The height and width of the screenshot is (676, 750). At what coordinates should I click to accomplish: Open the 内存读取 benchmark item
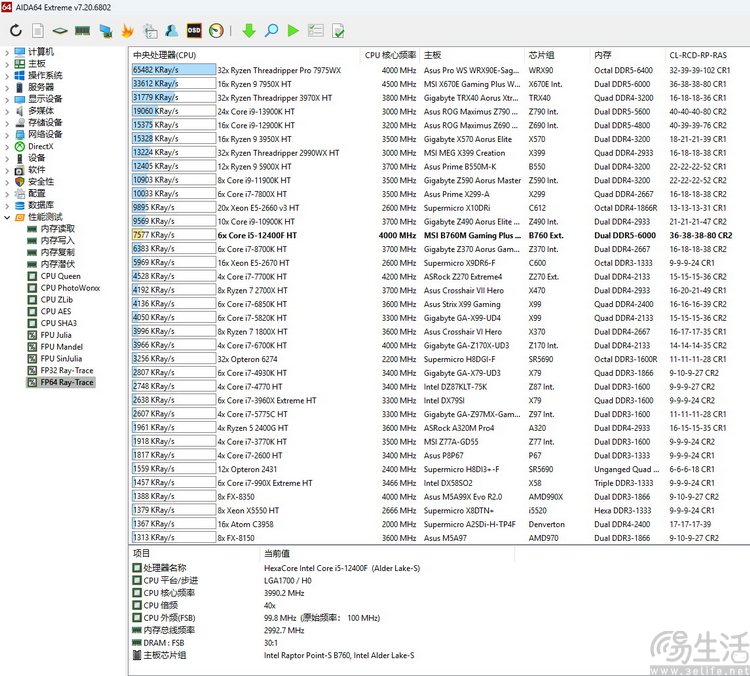pos(51,229)
